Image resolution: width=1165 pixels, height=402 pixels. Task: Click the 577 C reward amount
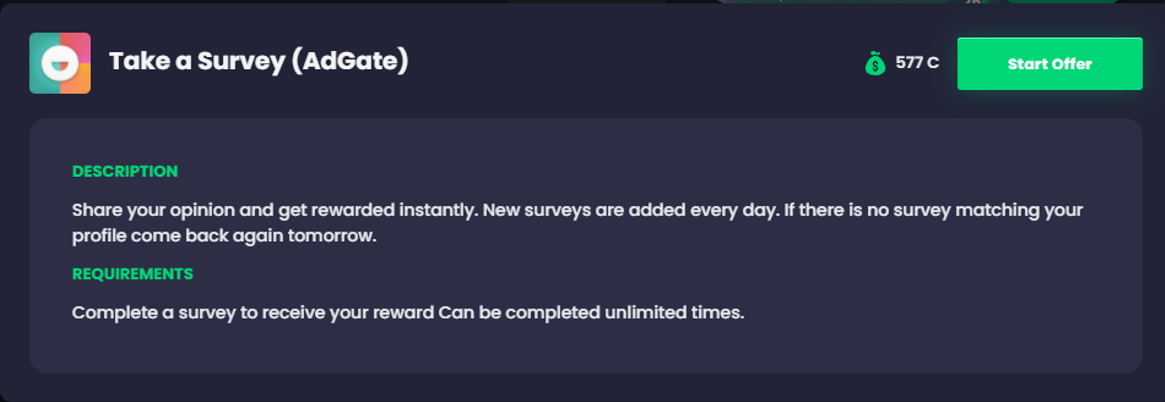coord(917,63)
